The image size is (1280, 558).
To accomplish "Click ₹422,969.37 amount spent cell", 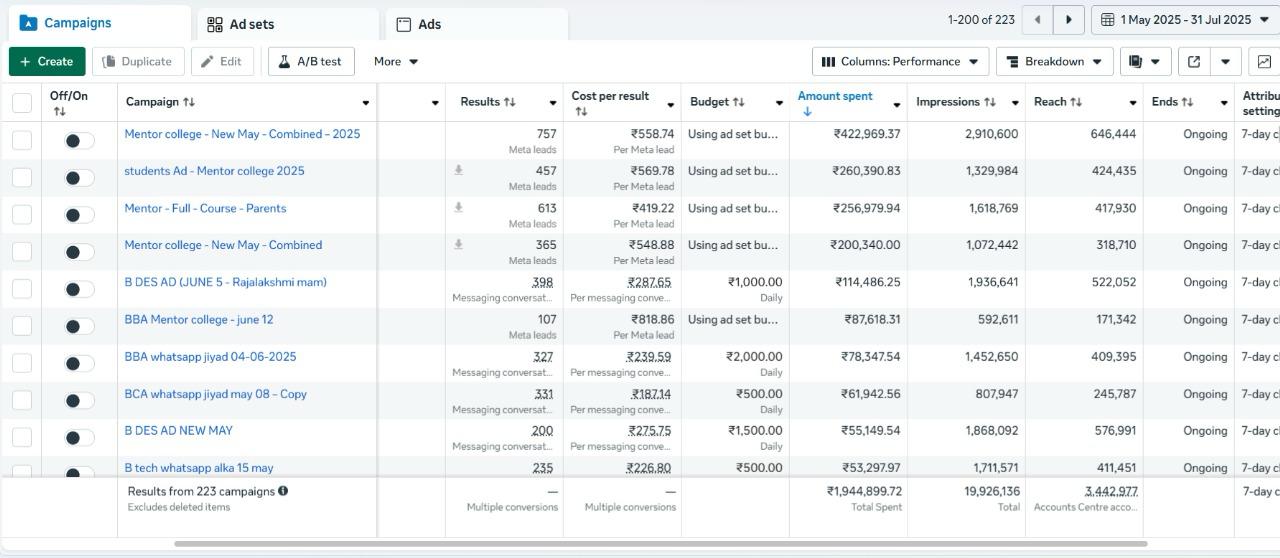I will coord(867,134).
